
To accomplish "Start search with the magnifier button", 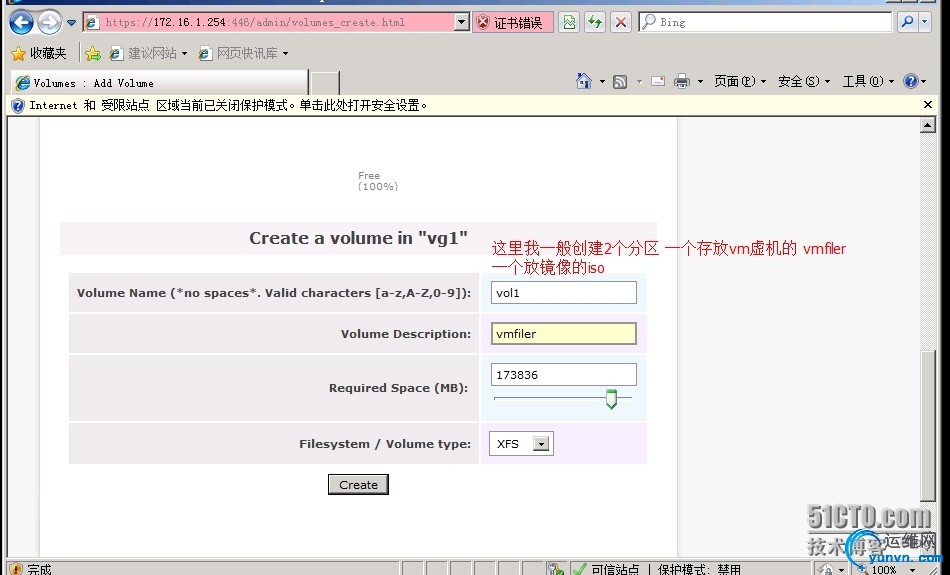I will tap(907, 22).
